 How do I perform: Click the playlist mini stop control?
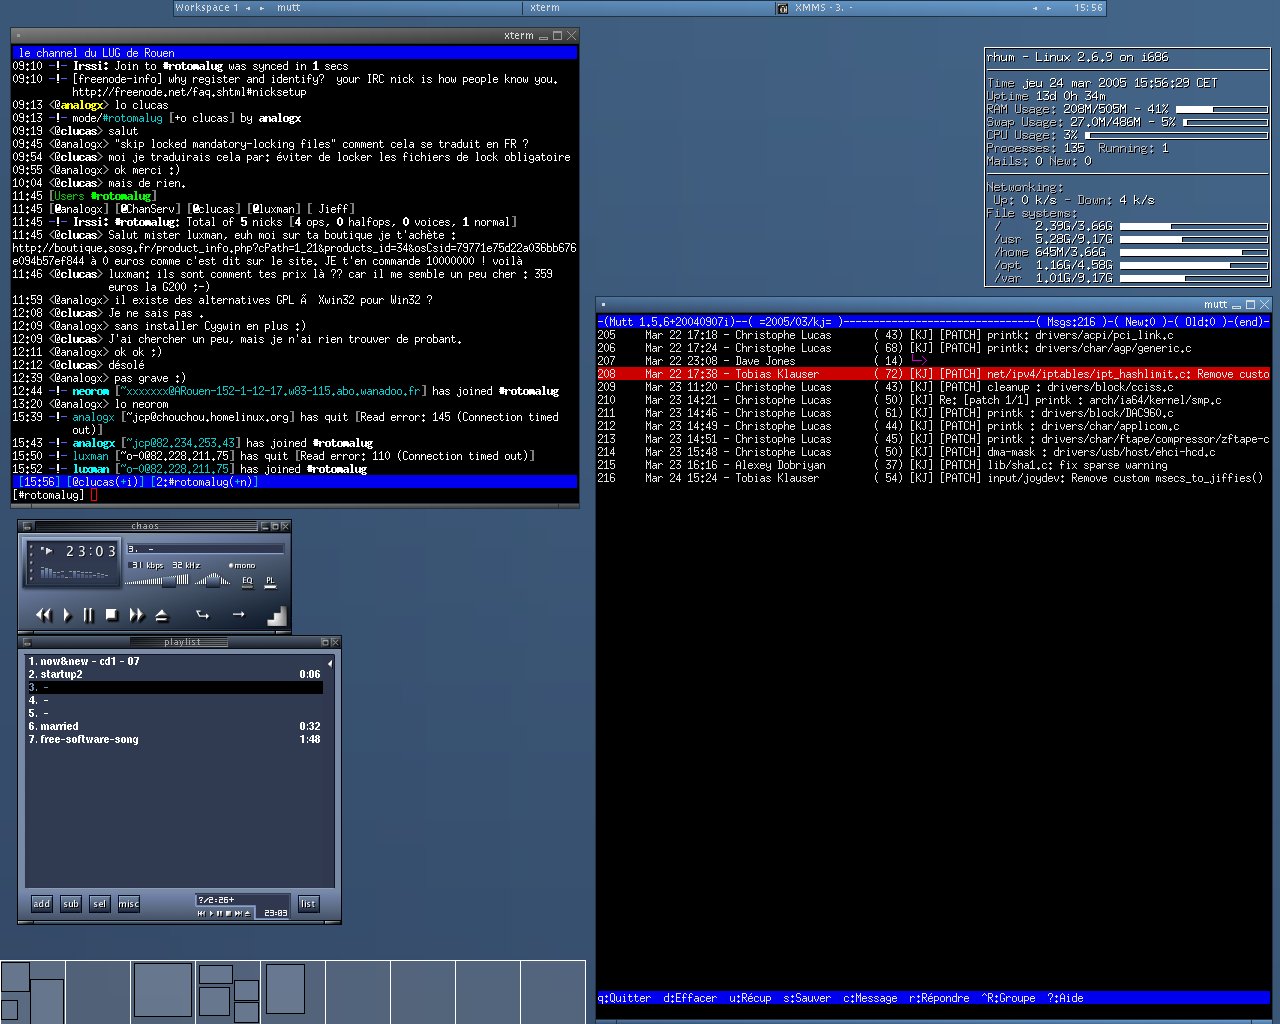click(229, 913)
